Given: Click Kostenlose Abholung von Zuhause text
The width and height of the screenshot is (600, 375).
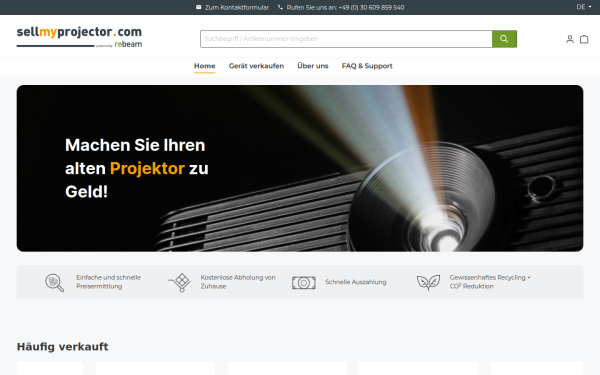Looking at the screenshot, I should [238, 282].
